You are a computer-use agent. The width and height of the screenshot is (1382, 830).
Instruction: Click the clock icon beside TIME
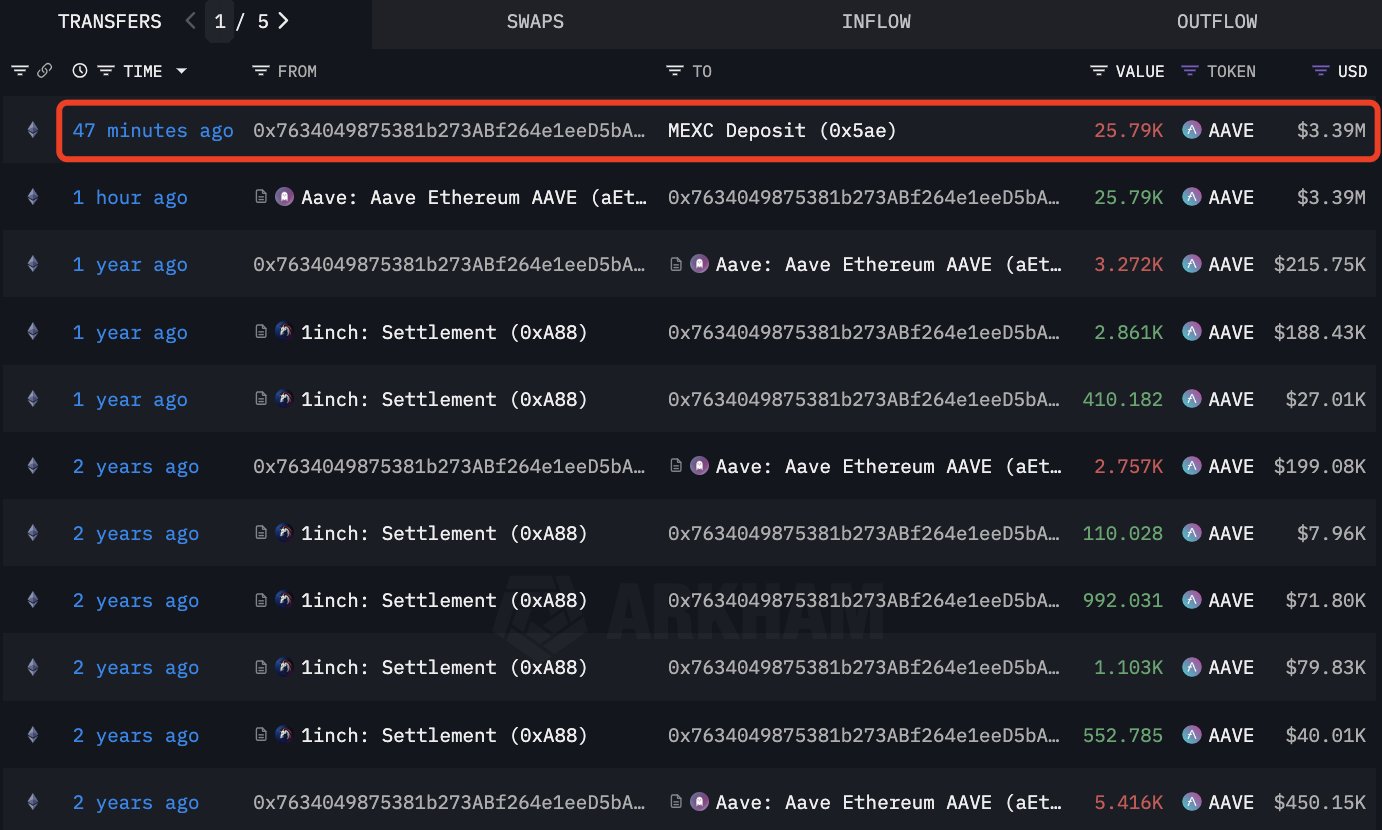pyautogui.click(x=80, y=71)
